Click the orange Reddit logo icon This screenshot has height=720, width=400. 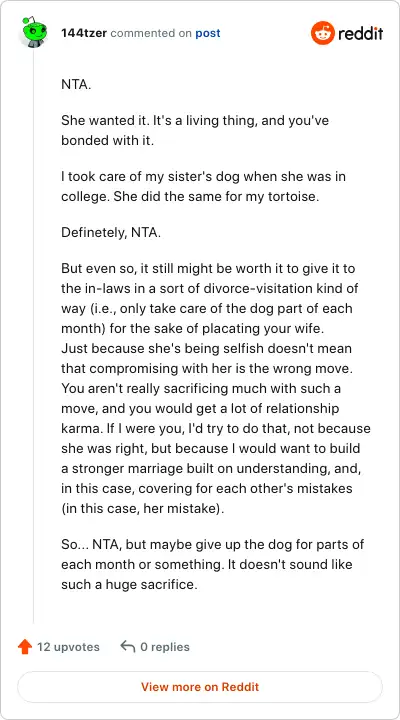pos(322,33)
